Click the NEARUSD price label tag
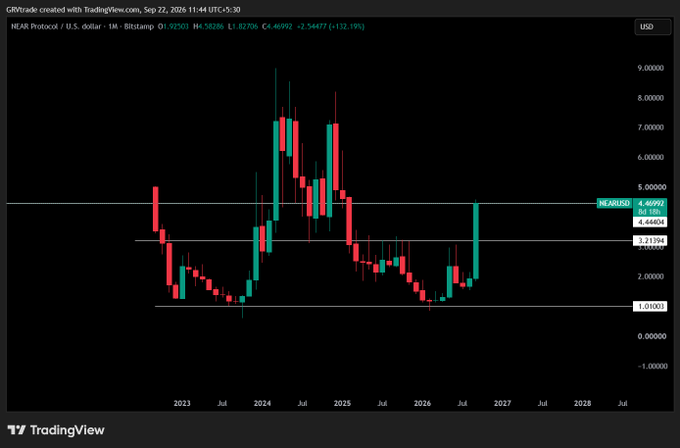This screenshot has height=448, width=680. tap(614, 203)
